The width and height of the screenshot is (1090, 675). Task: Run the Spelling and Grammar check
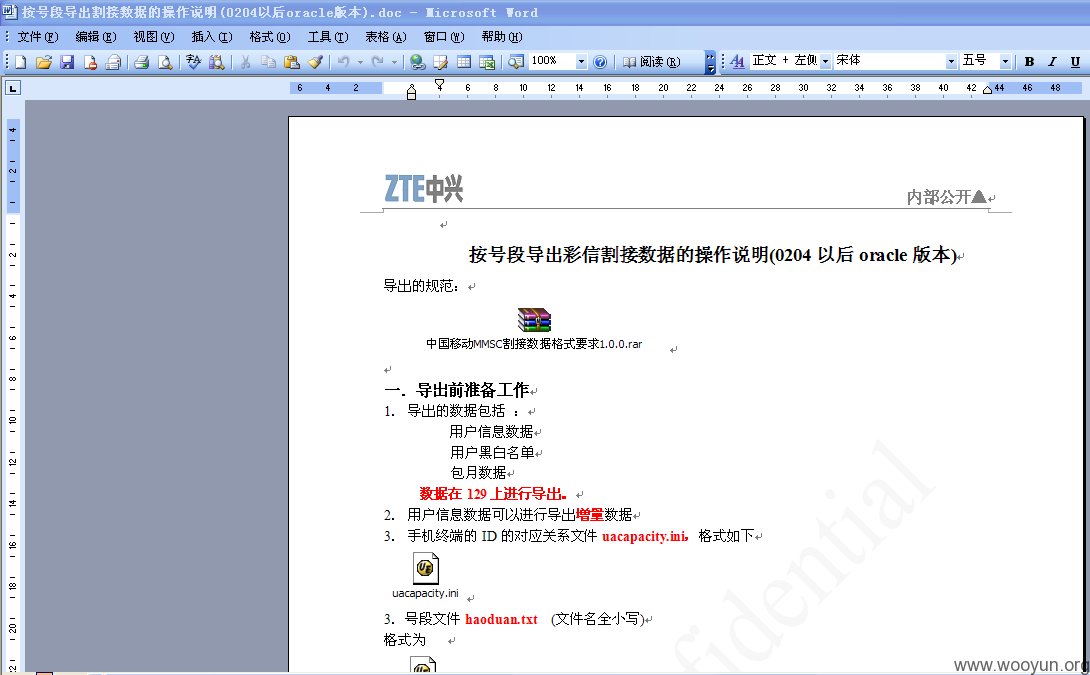point(194,62)
